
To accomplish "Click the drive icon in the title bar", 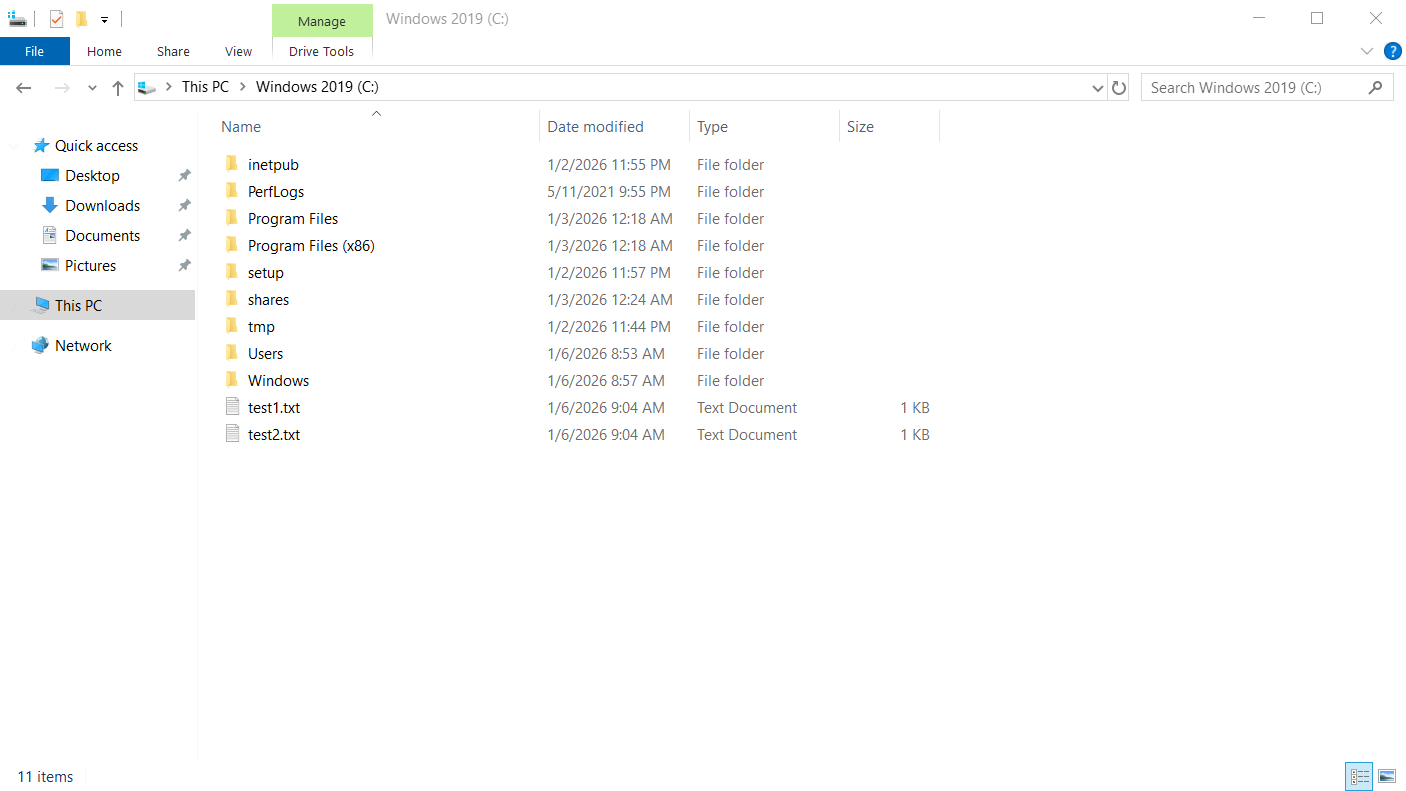I will 17,18.
